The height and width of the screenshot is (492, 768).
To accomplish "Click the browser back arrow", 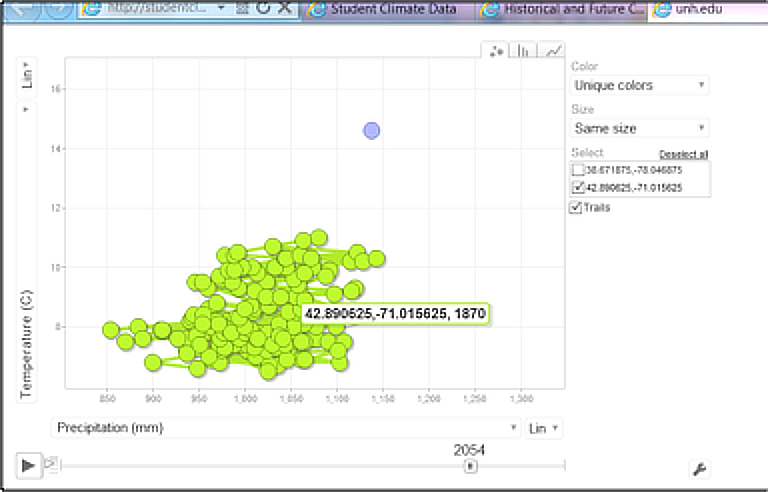I will click(x=22, y=8).
